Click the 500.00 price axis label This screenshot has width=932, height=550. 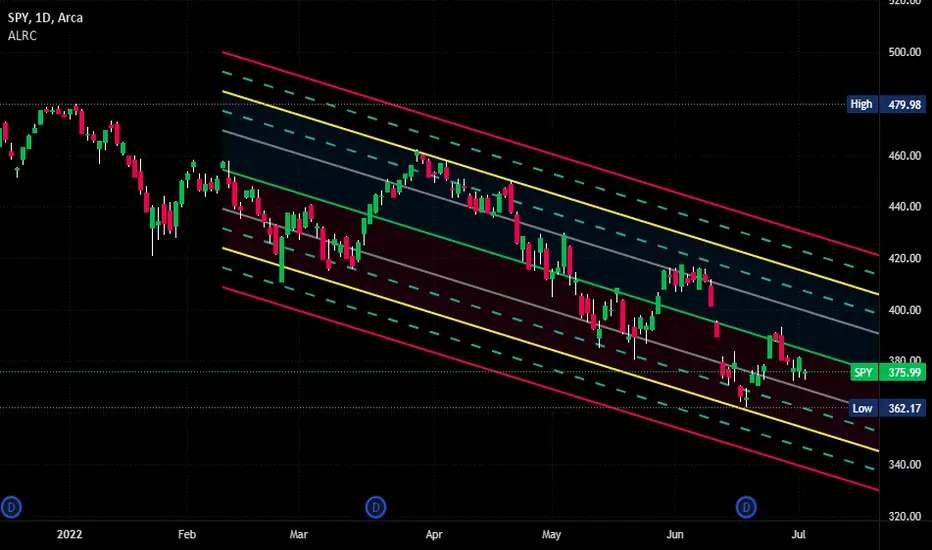(x=905, y=52)
